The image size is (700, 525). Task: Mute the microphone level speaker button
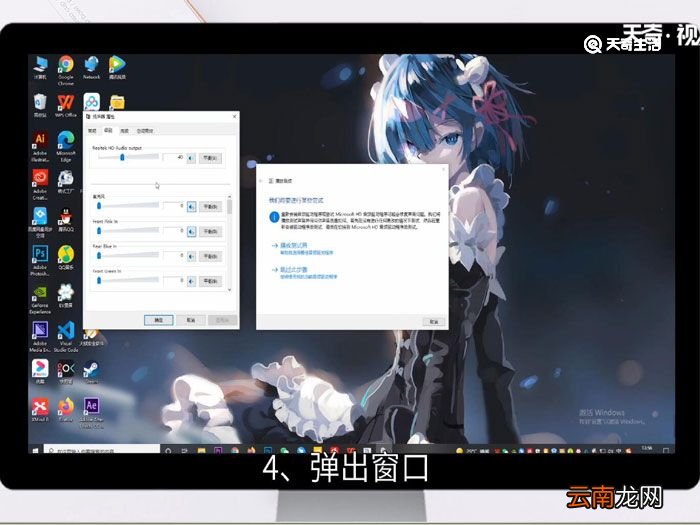coord(192,207)
